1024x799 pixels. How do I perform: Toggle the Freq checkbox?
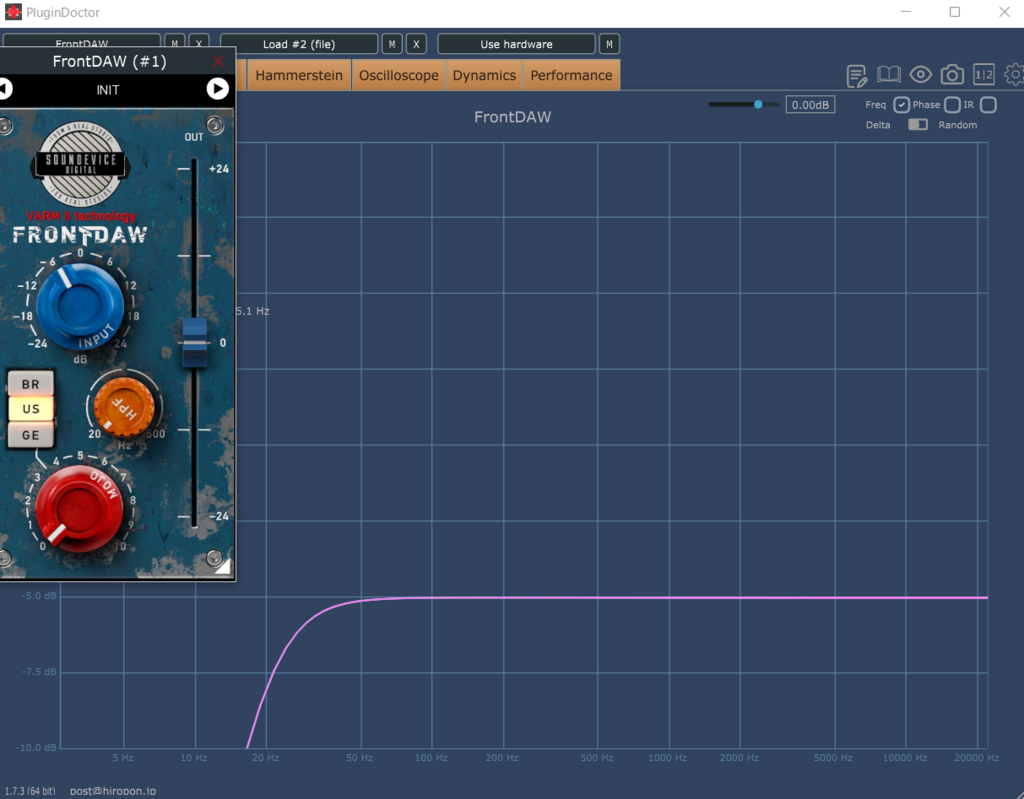click(901, 105)
